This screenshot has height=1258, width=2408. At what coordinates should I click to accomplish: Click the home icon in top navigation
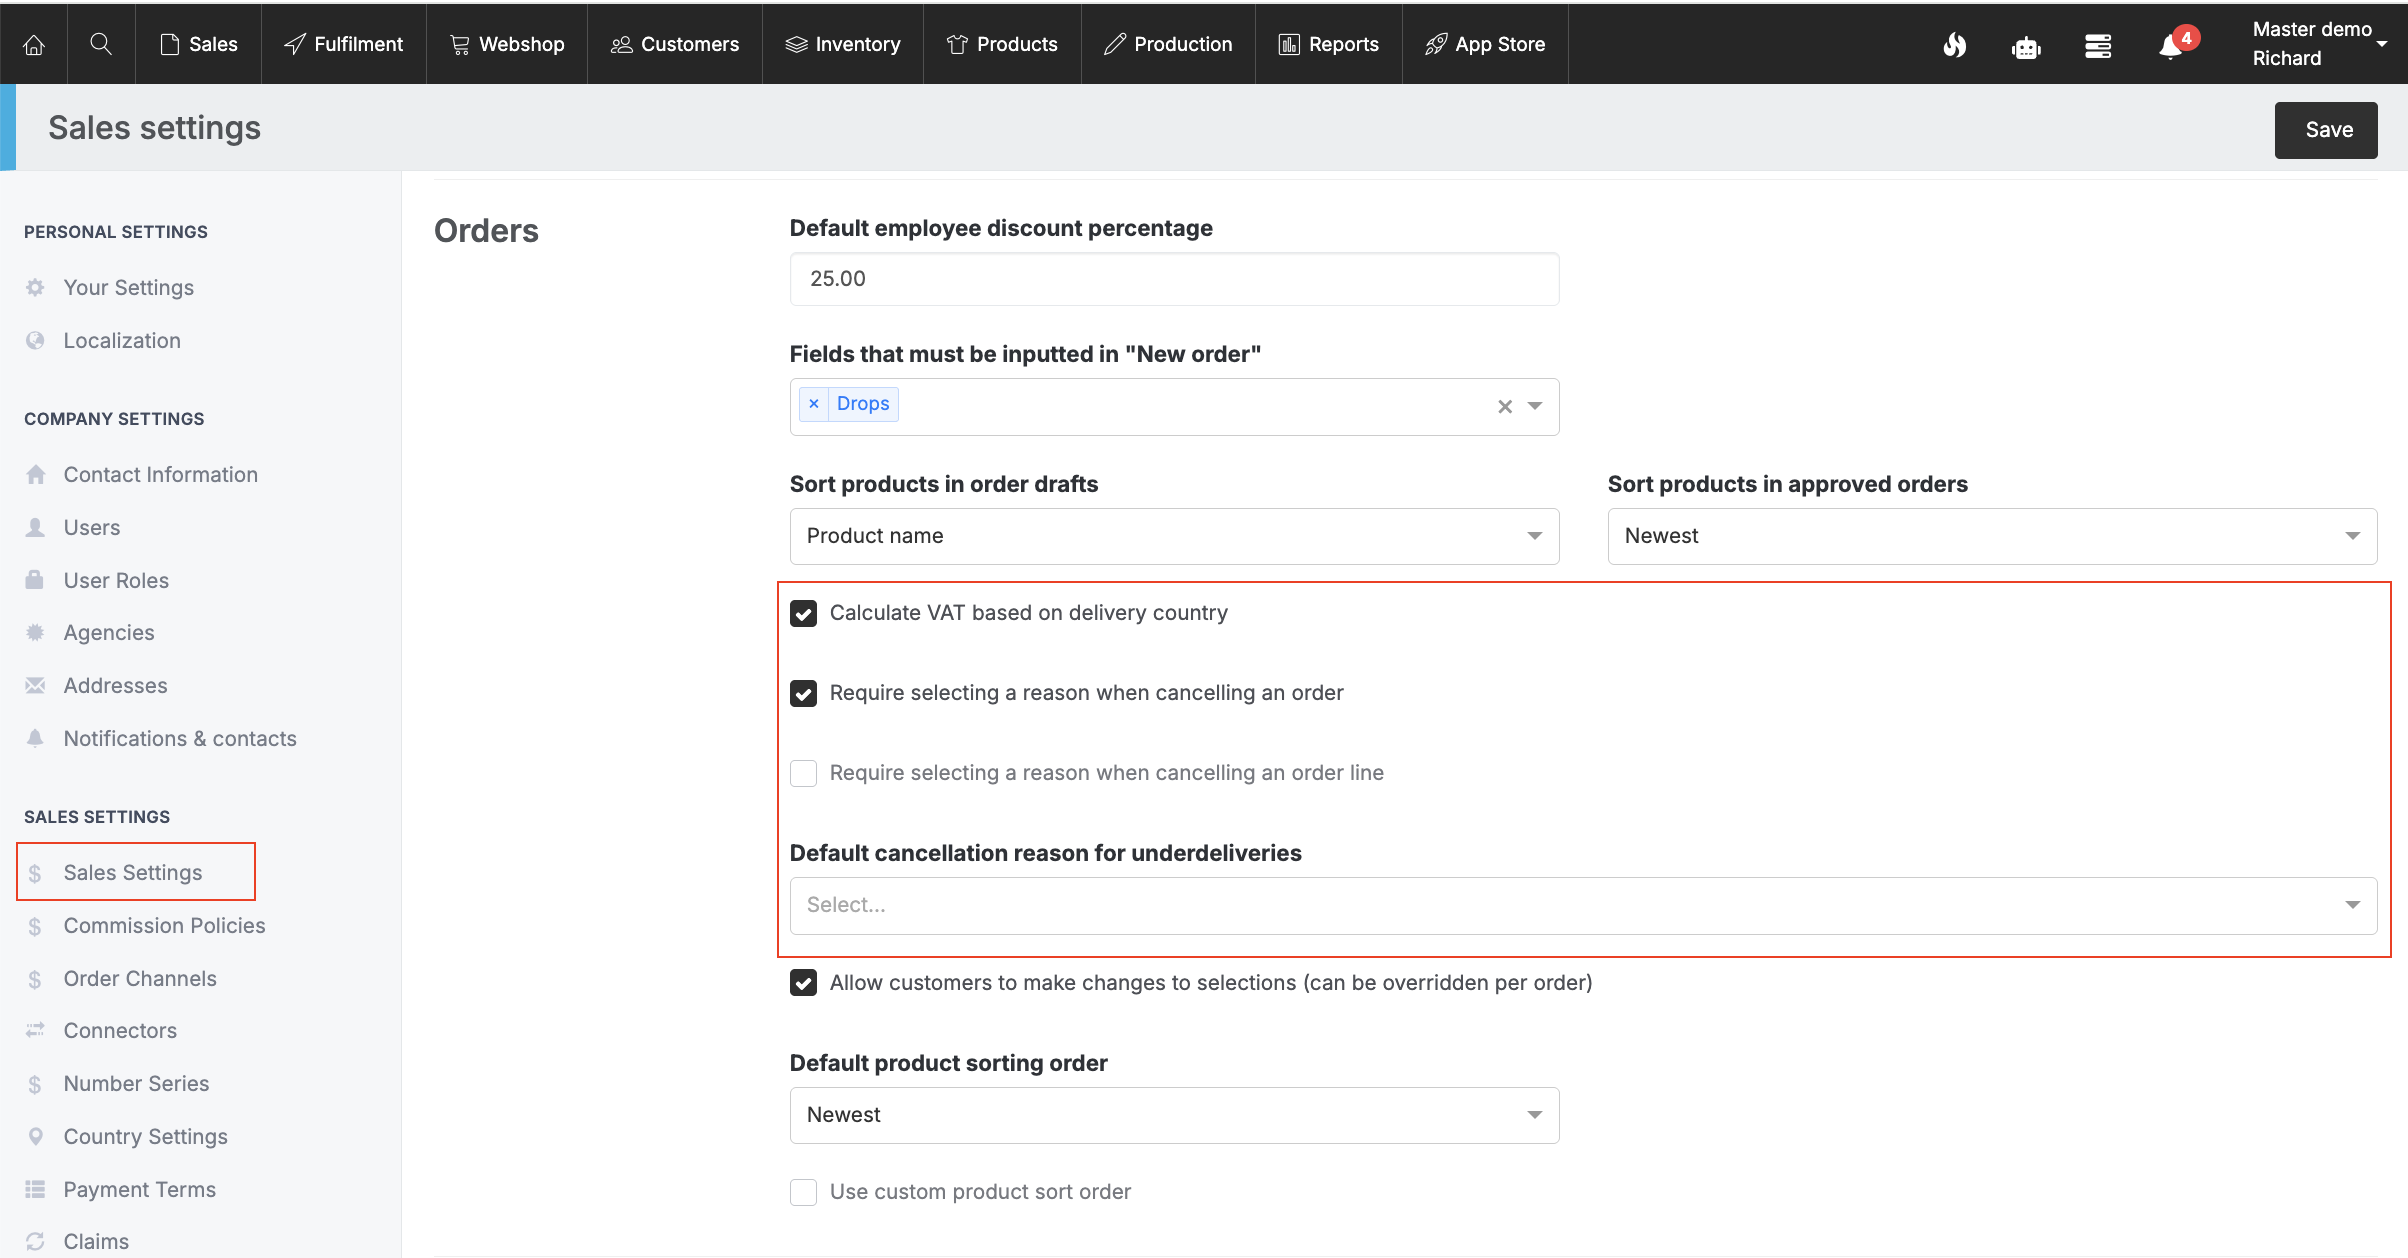(34, 44)
